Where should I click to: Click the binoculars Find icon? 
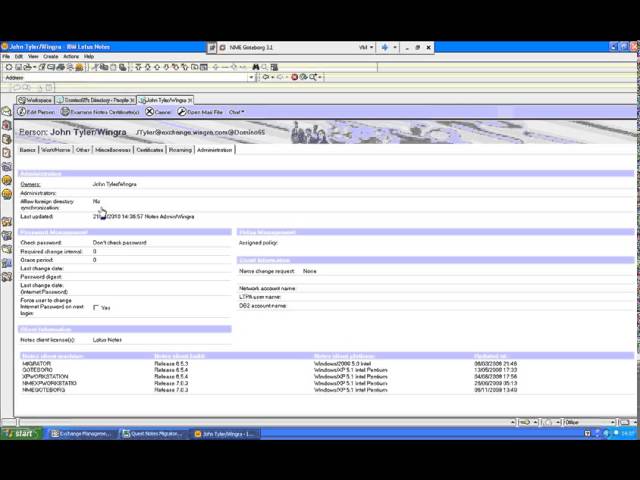(256, 67)
